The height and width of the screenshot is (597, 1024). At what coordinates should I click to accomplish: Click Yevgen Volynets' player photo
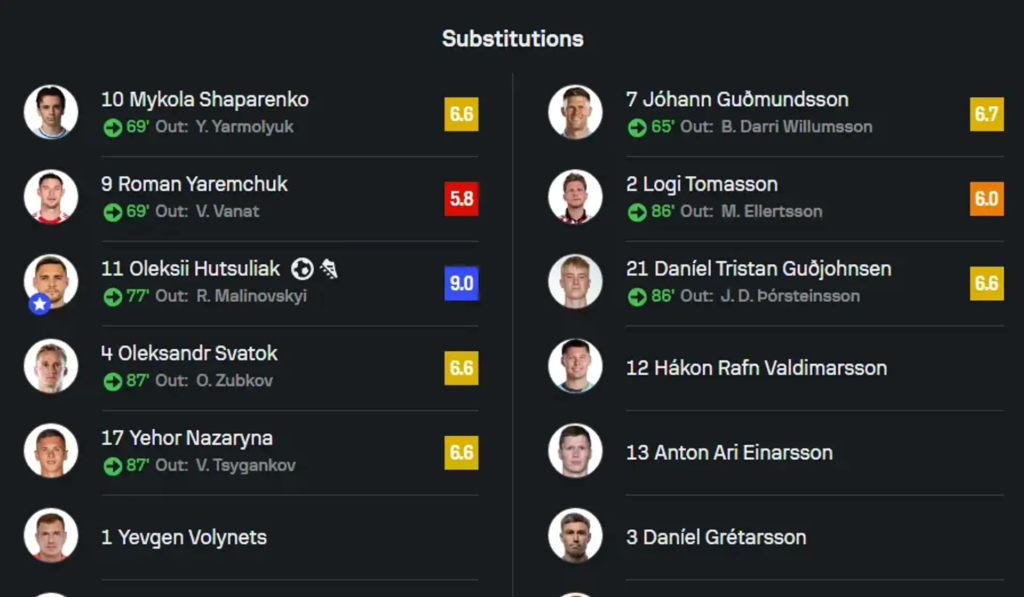coord(51,536)
